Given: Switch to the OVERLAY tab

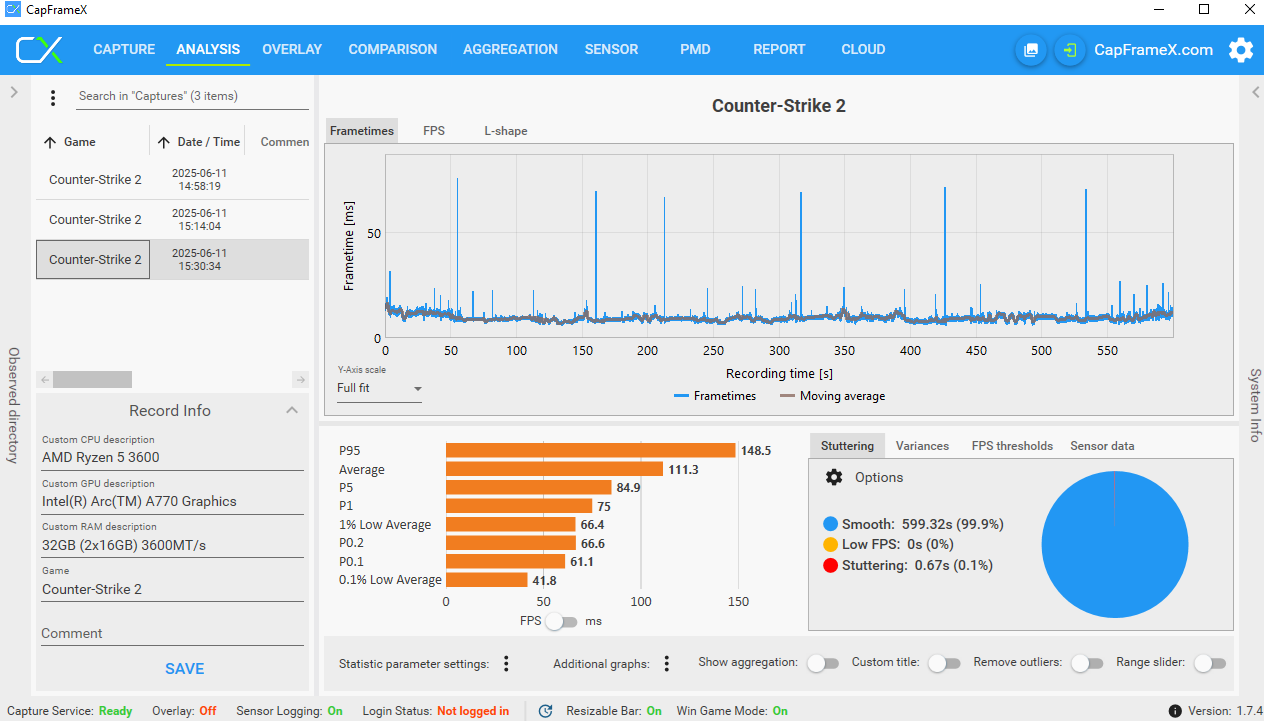Looking at the screenshot, I should coord(292,49).
